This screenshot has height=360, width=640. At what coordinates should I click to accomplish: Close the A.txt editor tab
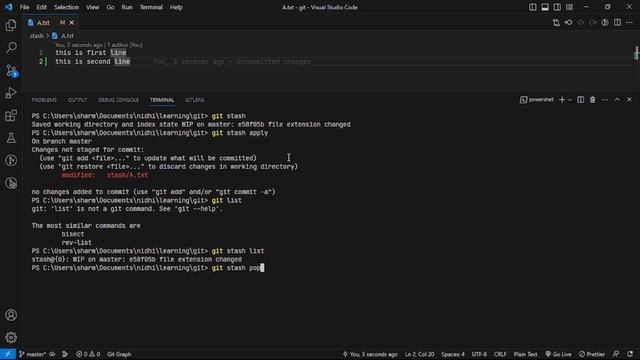pyautogui.click(x=71, y=23)
